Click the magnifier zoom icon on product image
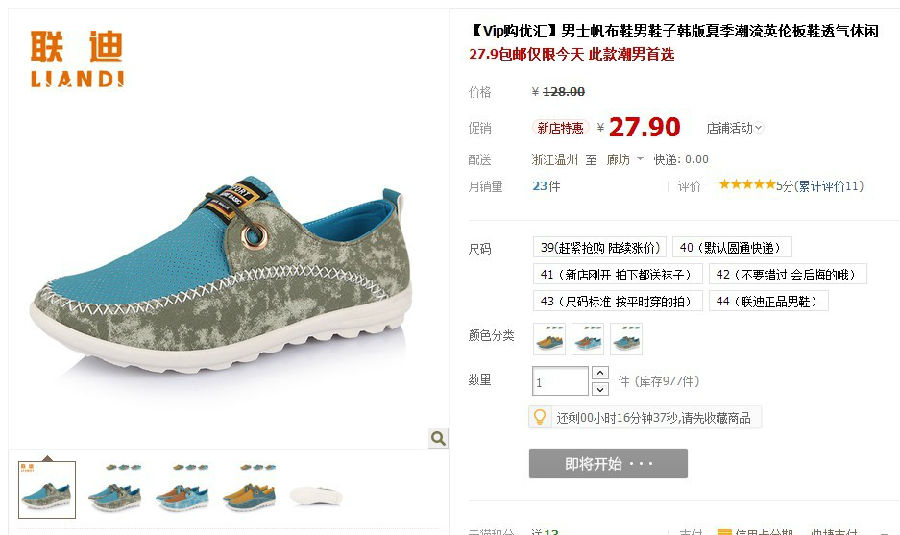Image resolution: width=900 pixels, height=535 pixels. pos(439,439)
